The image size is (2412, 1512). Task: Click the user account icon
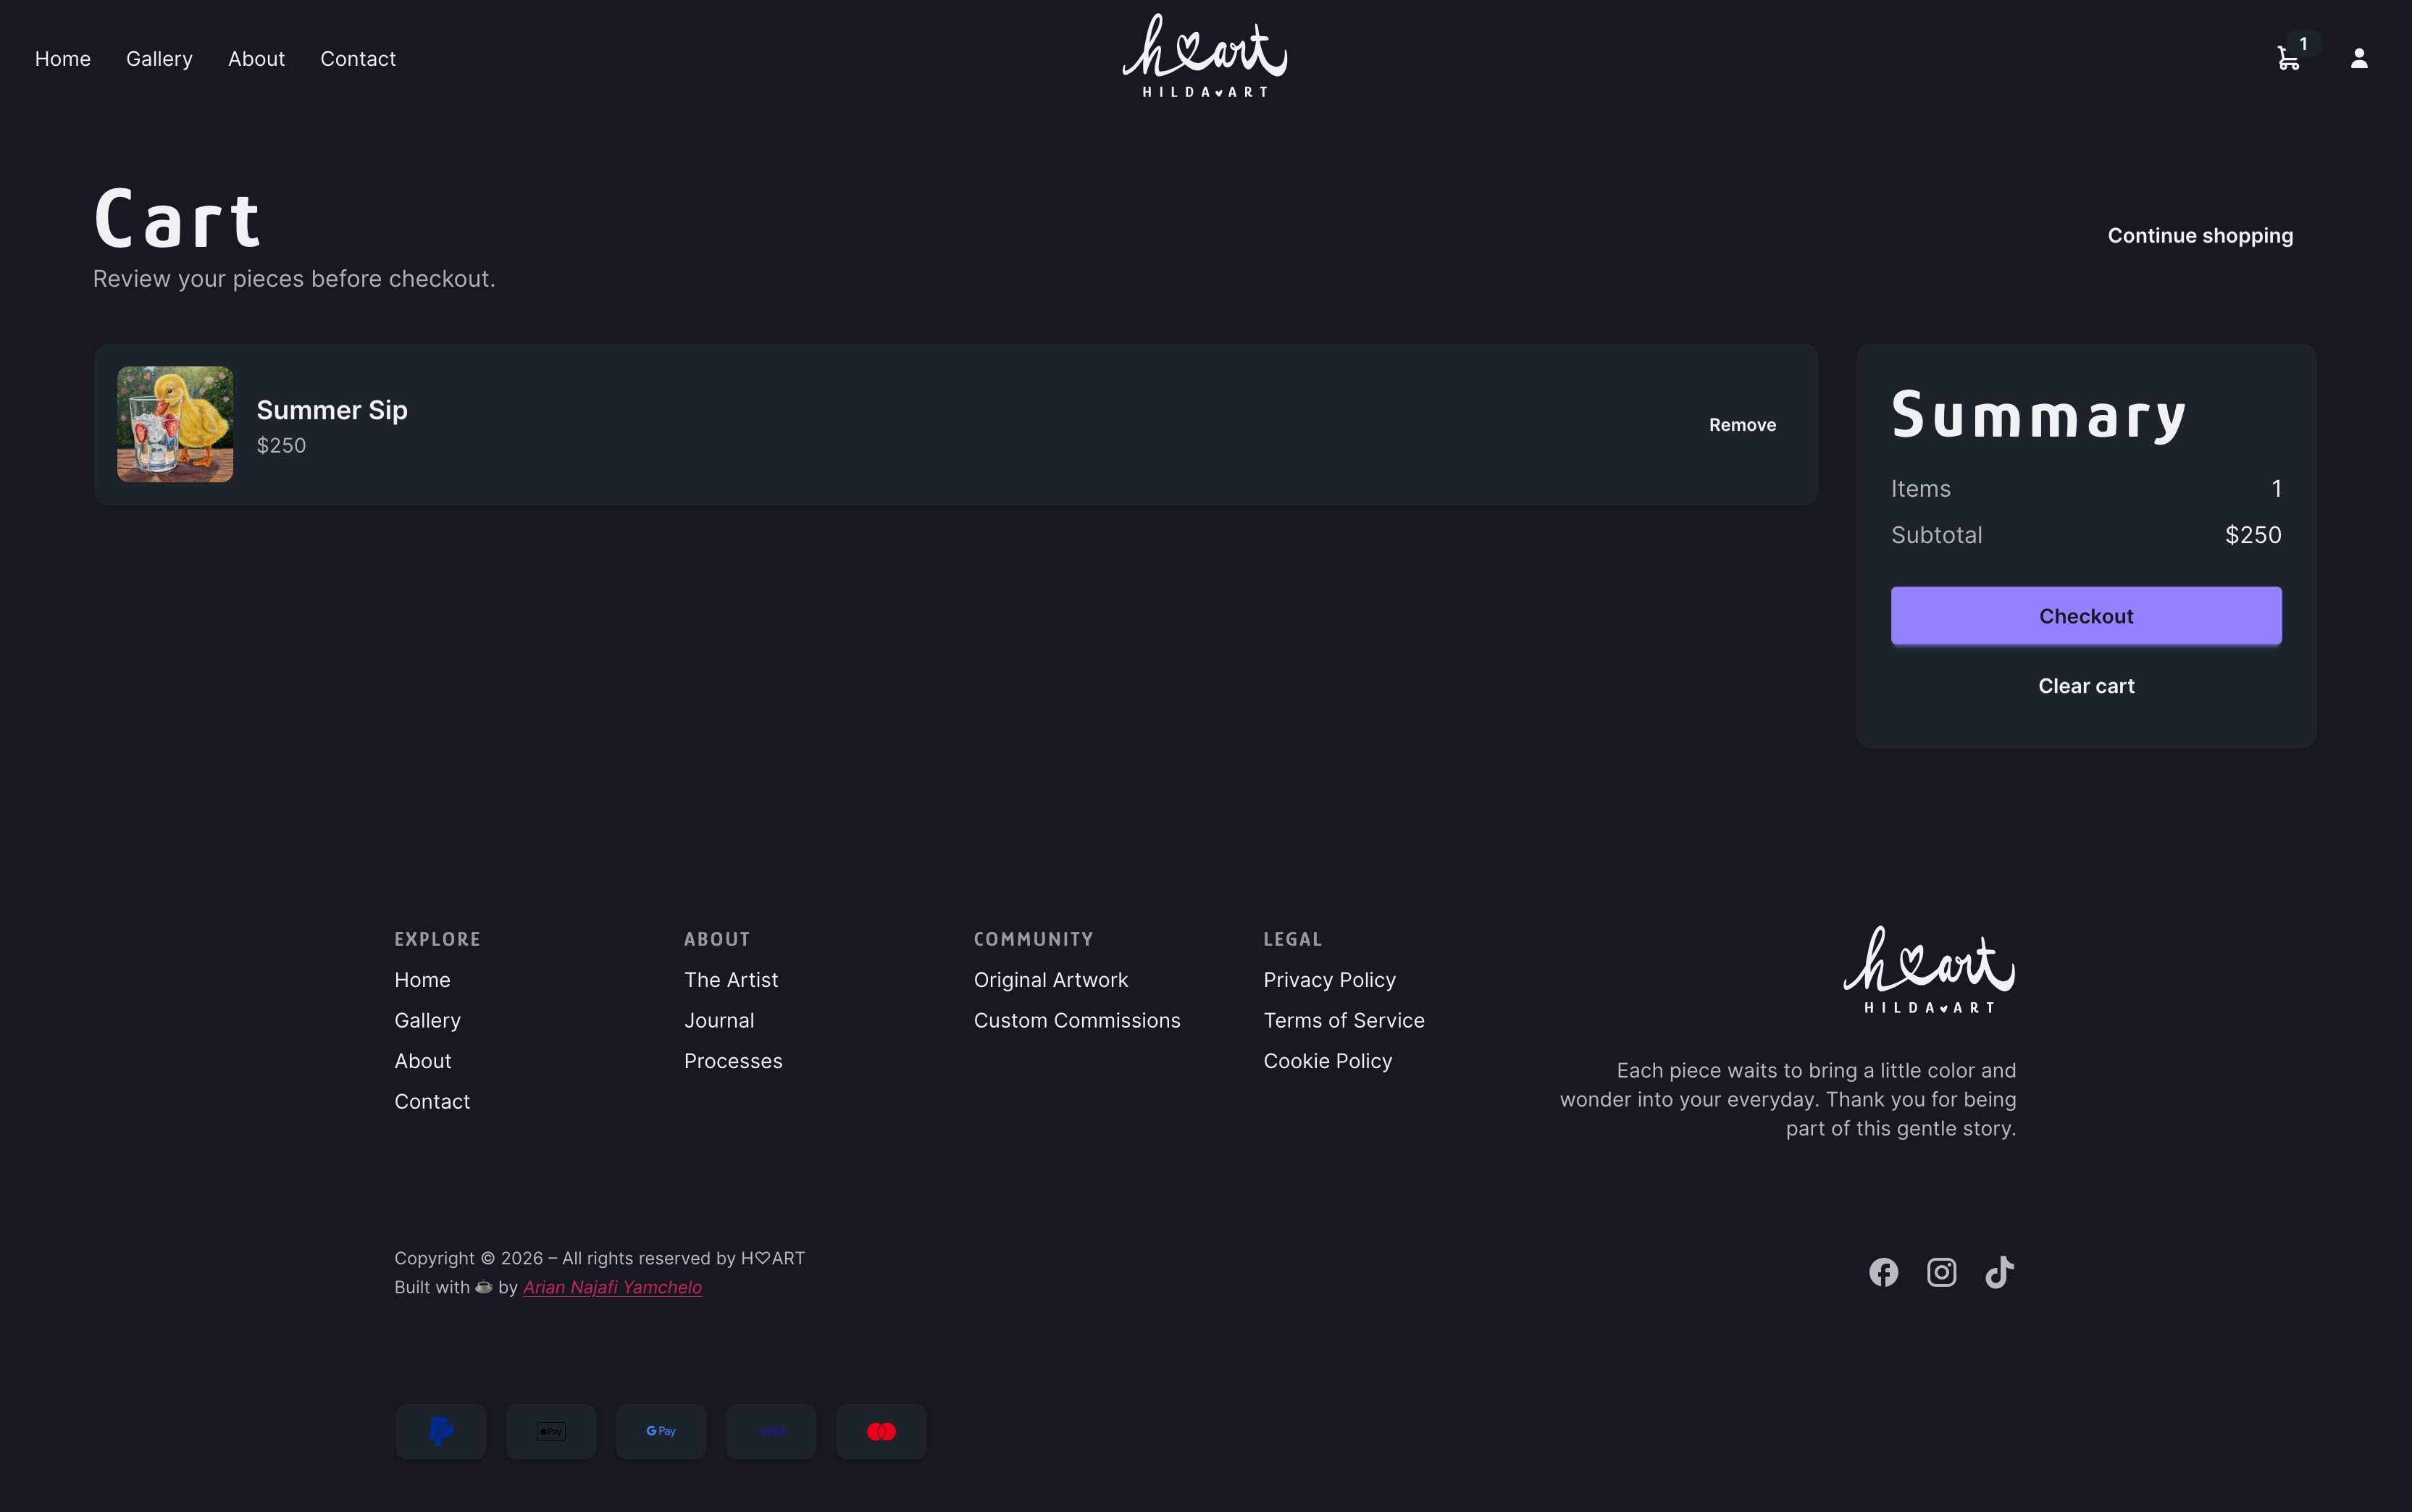tap(2358, 58)
